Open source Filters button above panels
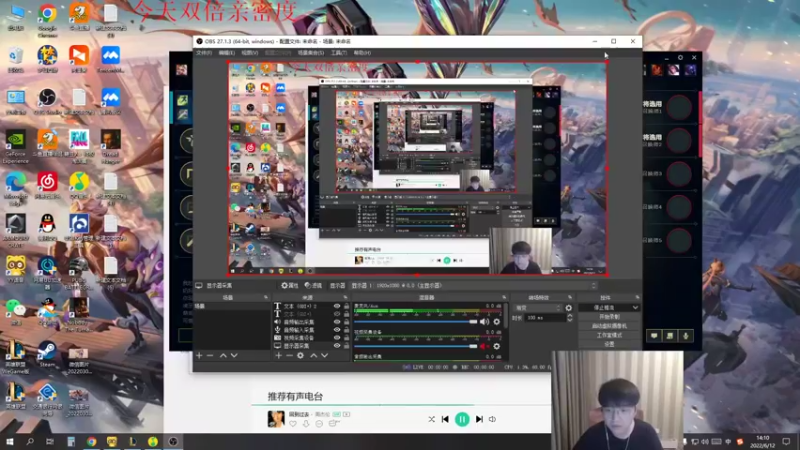The image size is (800, 450). coord(313,286)
